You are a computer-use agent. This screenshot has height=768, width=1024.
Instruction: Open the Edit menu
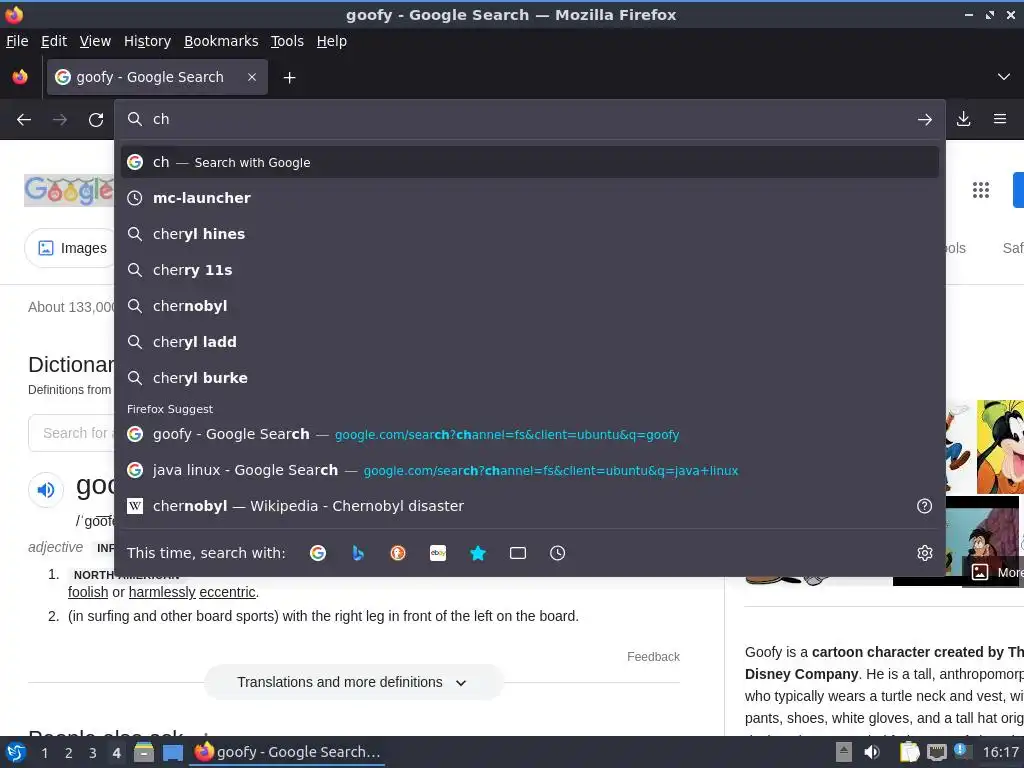pyautogui.click(x=54, y=41)
